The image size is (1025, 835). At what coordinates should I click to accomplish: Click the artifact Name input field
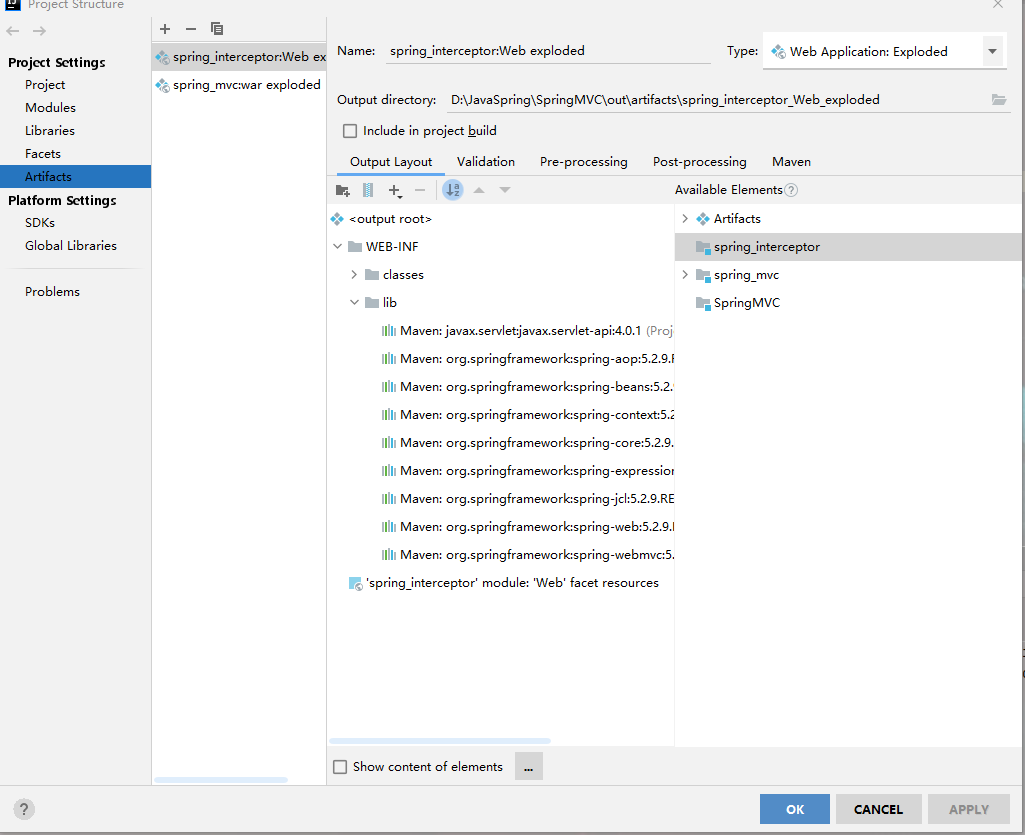coord(548,51)
